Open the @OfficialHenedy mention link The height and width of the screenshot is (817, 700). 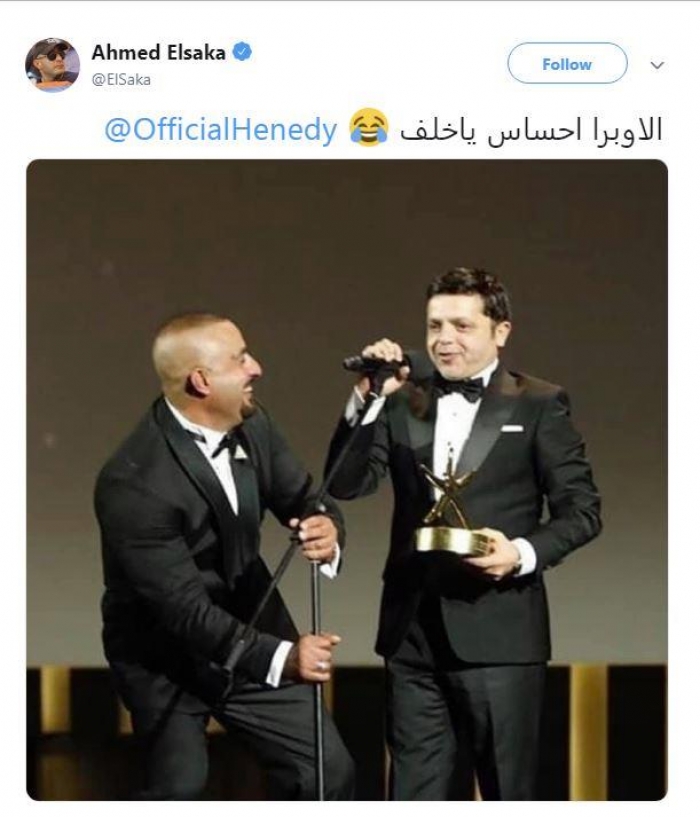[220, 129]
